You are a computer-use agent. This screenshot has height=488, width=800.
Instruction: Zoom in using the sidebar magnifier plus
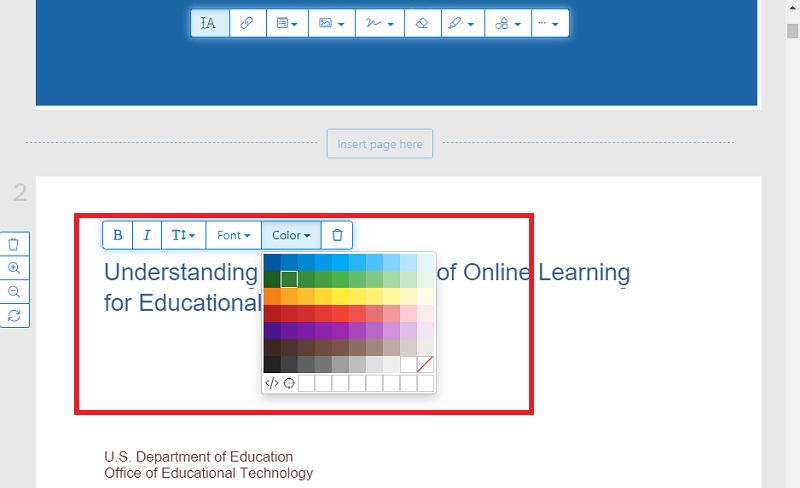(x=14, y=268)
